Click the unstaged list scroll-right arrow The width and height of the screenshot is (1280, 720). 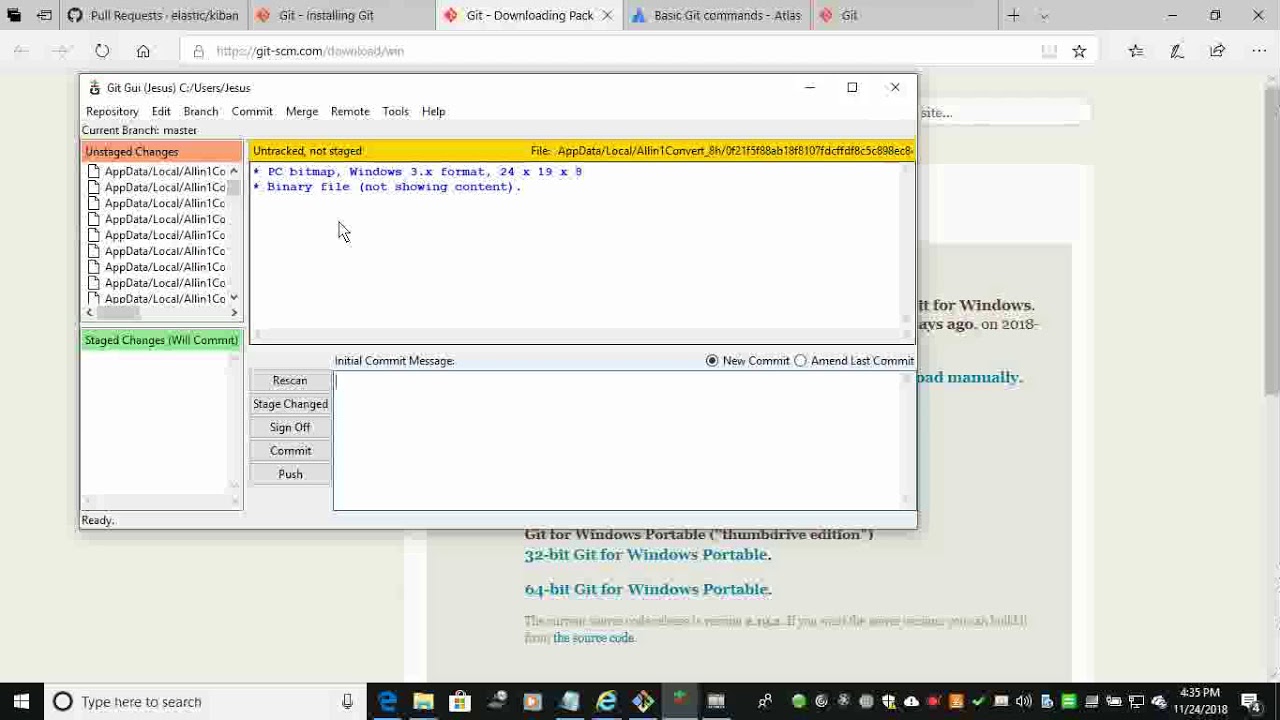[234, 313]
